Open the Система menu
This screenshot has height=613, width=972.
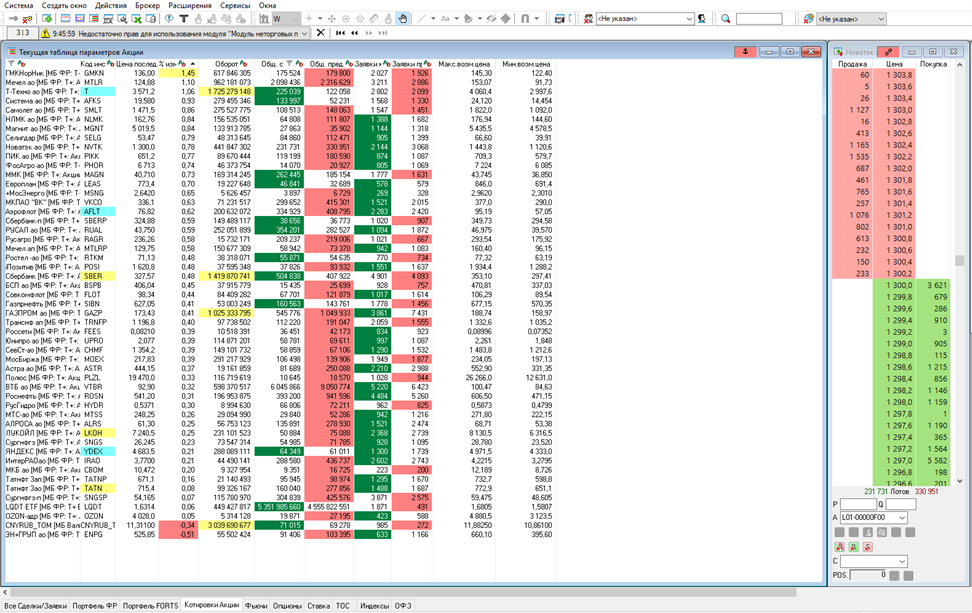pyautogui.click(x=19, y=5)
